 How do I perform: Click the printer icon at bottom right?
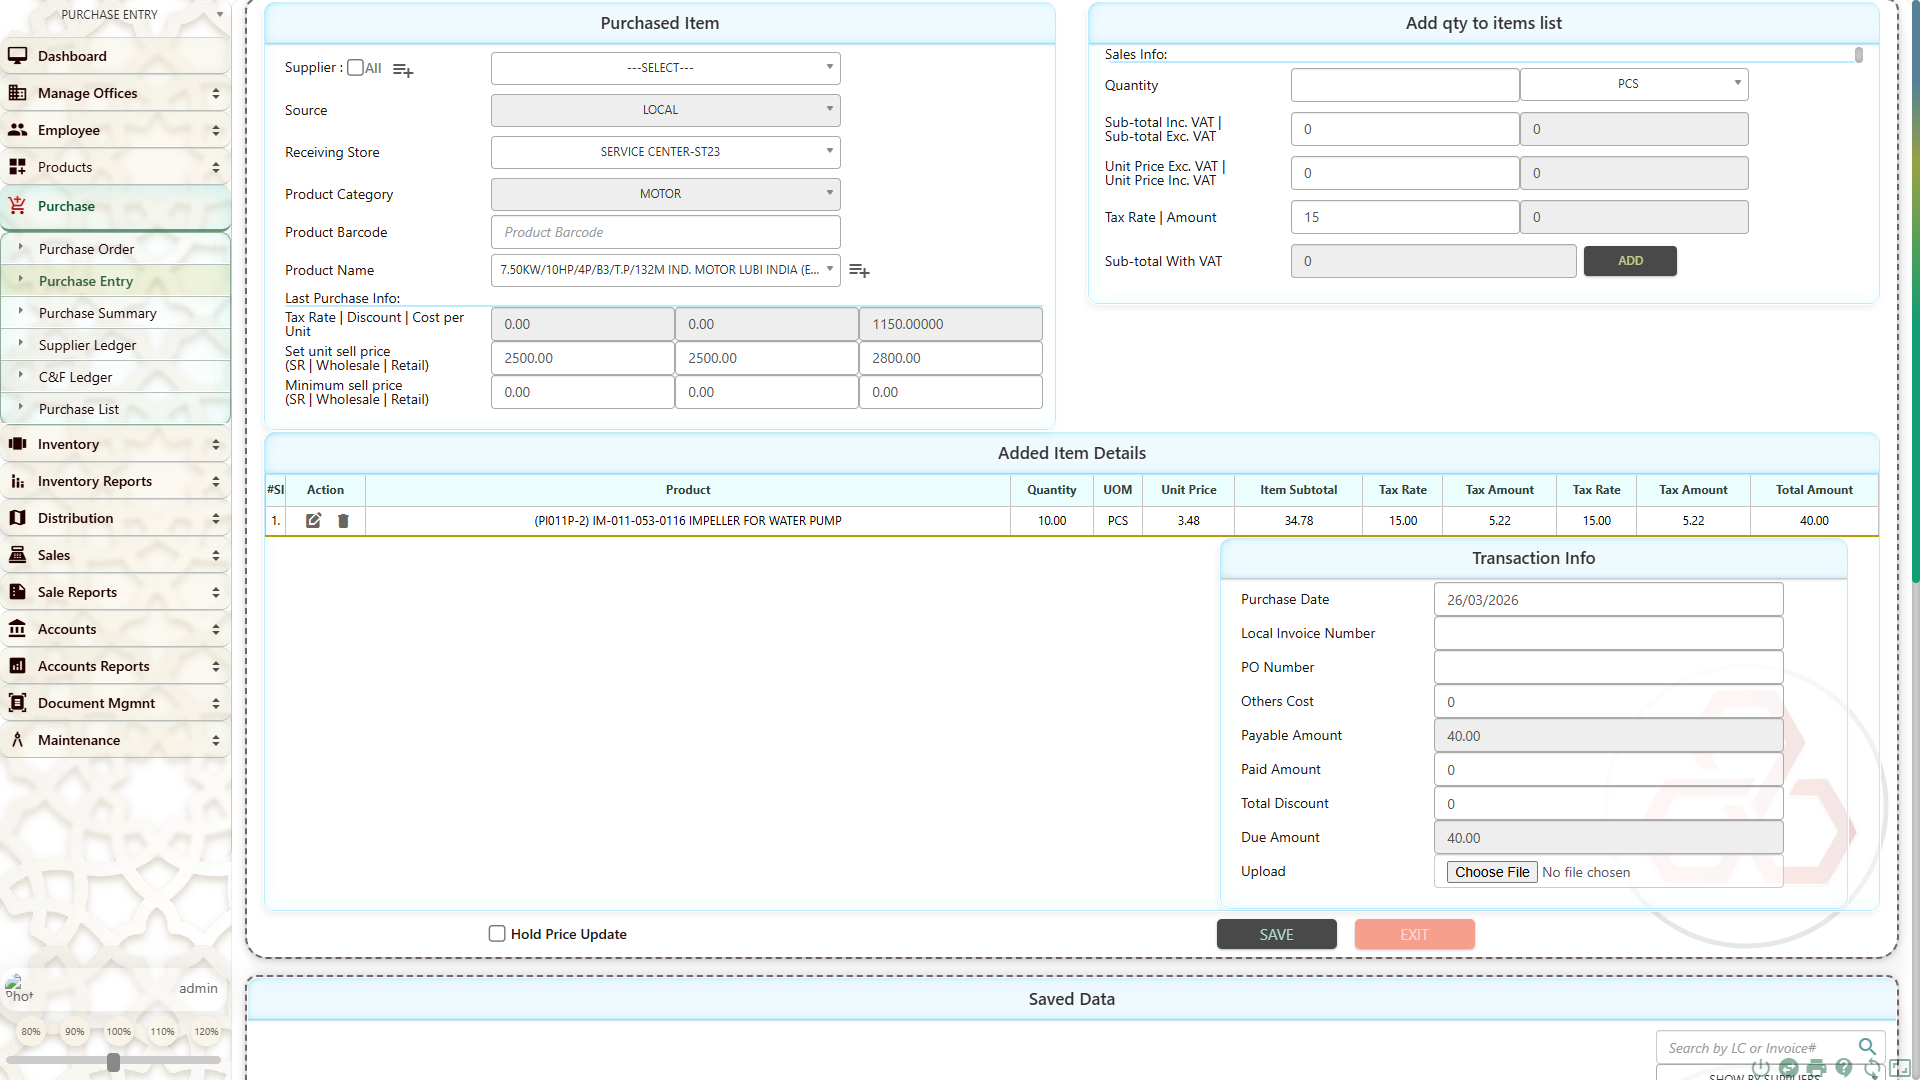[x=1816, y=1068]
